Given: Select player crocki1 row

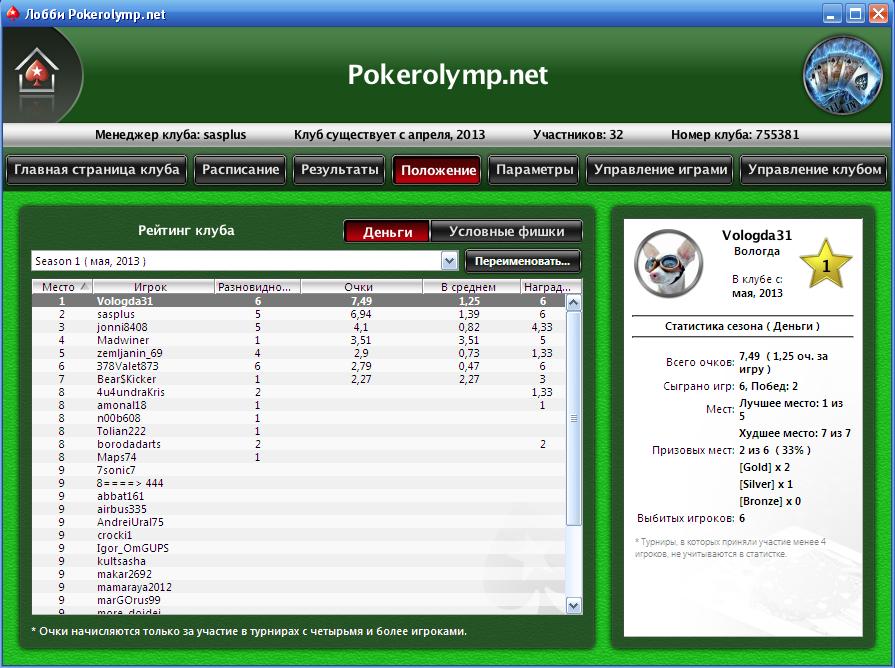Looking at the screenshot, I should [299, 535].
